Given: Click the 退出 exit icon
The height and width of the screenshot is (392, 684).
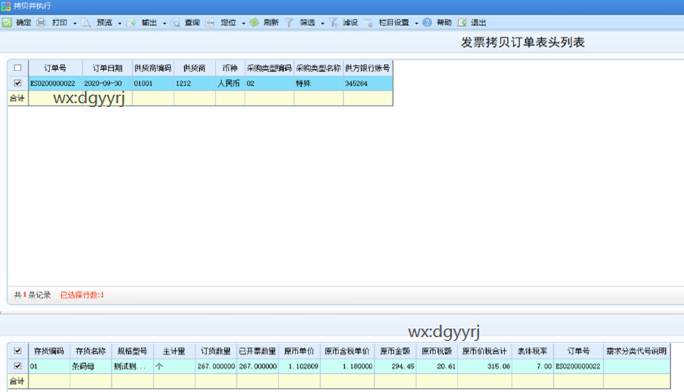Looking at the screenshot, I should (462, 22).
